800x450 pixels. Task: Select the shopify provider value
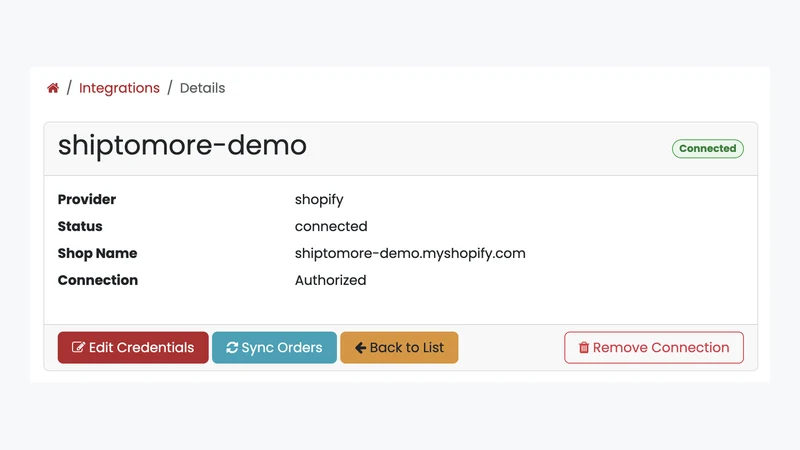[x=319, y=200]
